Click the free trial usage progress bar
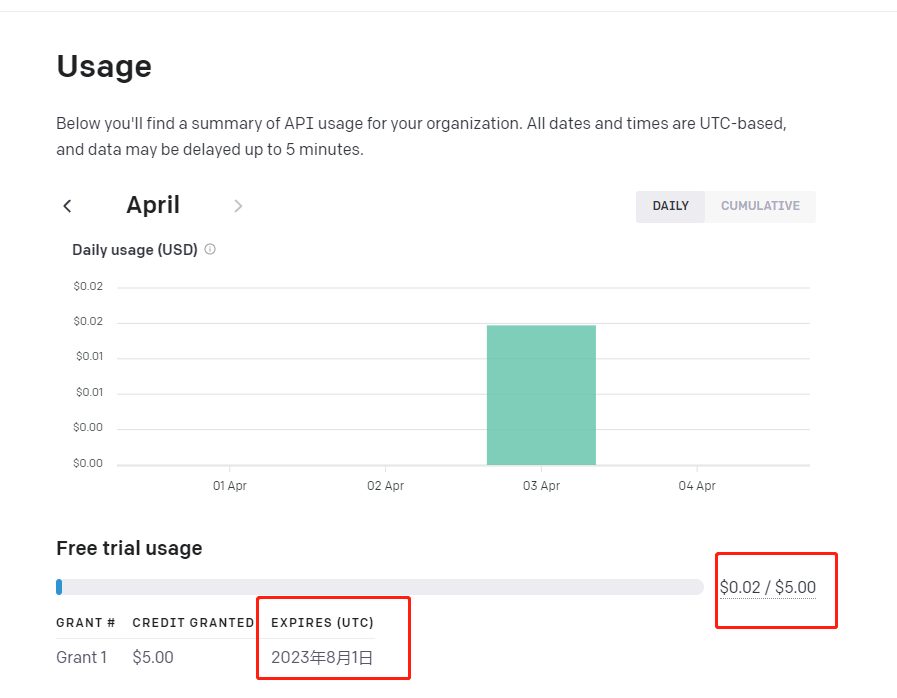 point(380,587)
